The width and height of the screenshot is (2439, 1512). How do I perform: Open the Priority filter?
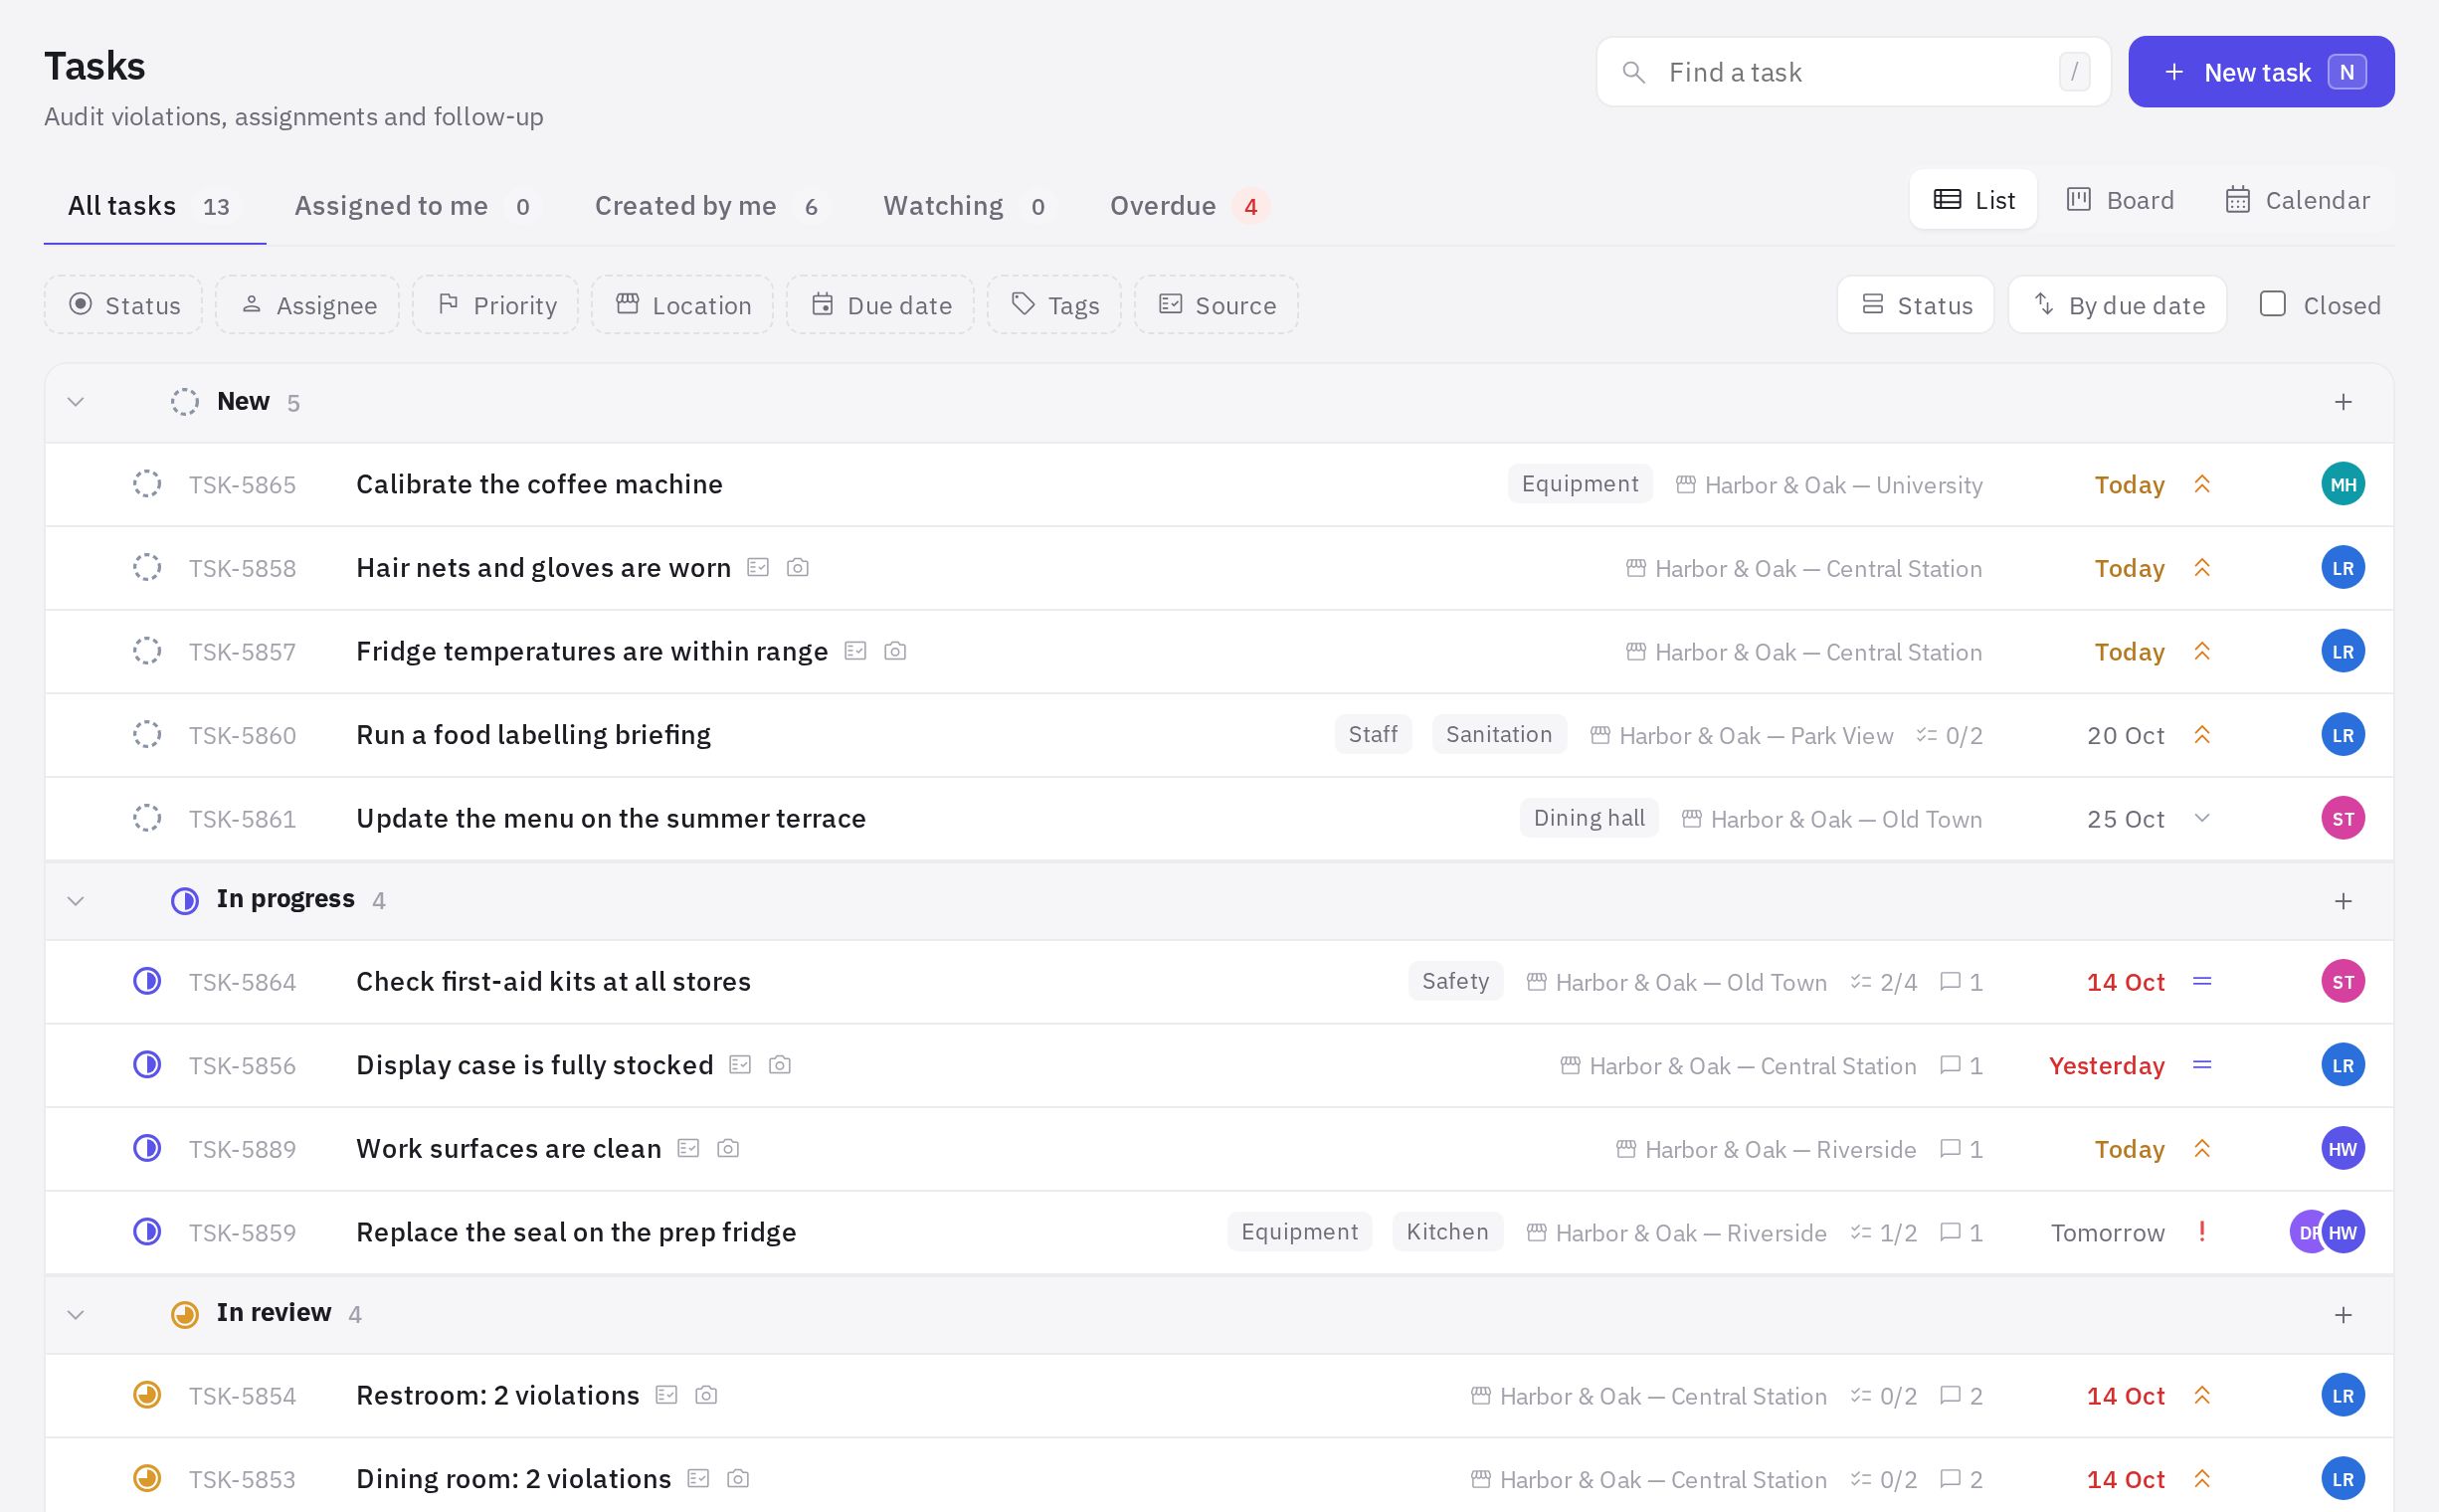coord(496,305)
